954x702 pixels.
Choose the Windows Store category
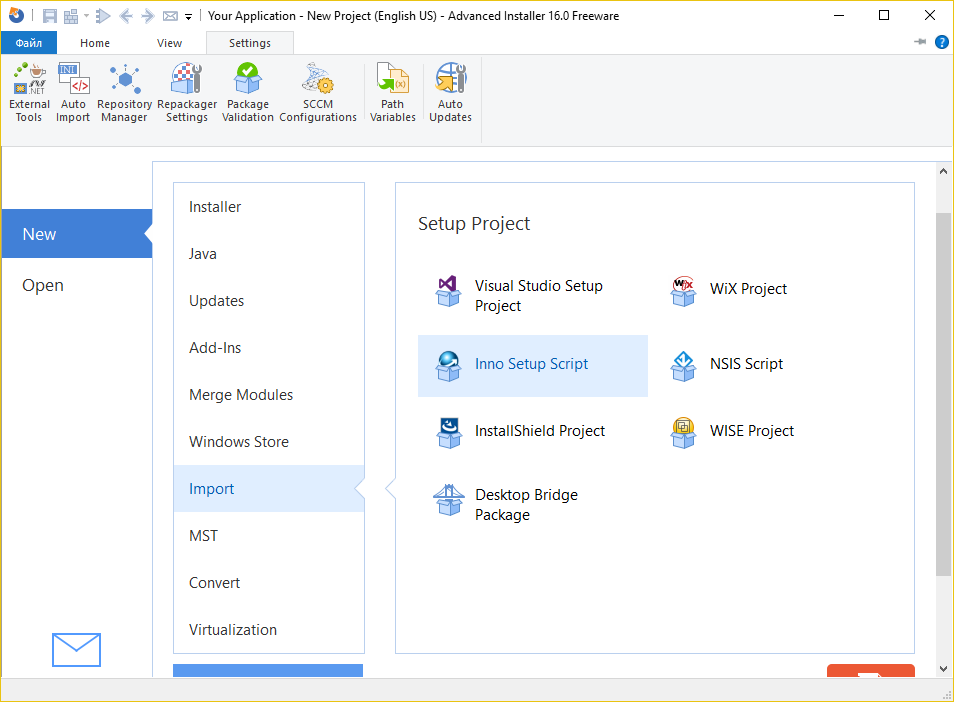(269, 442)
